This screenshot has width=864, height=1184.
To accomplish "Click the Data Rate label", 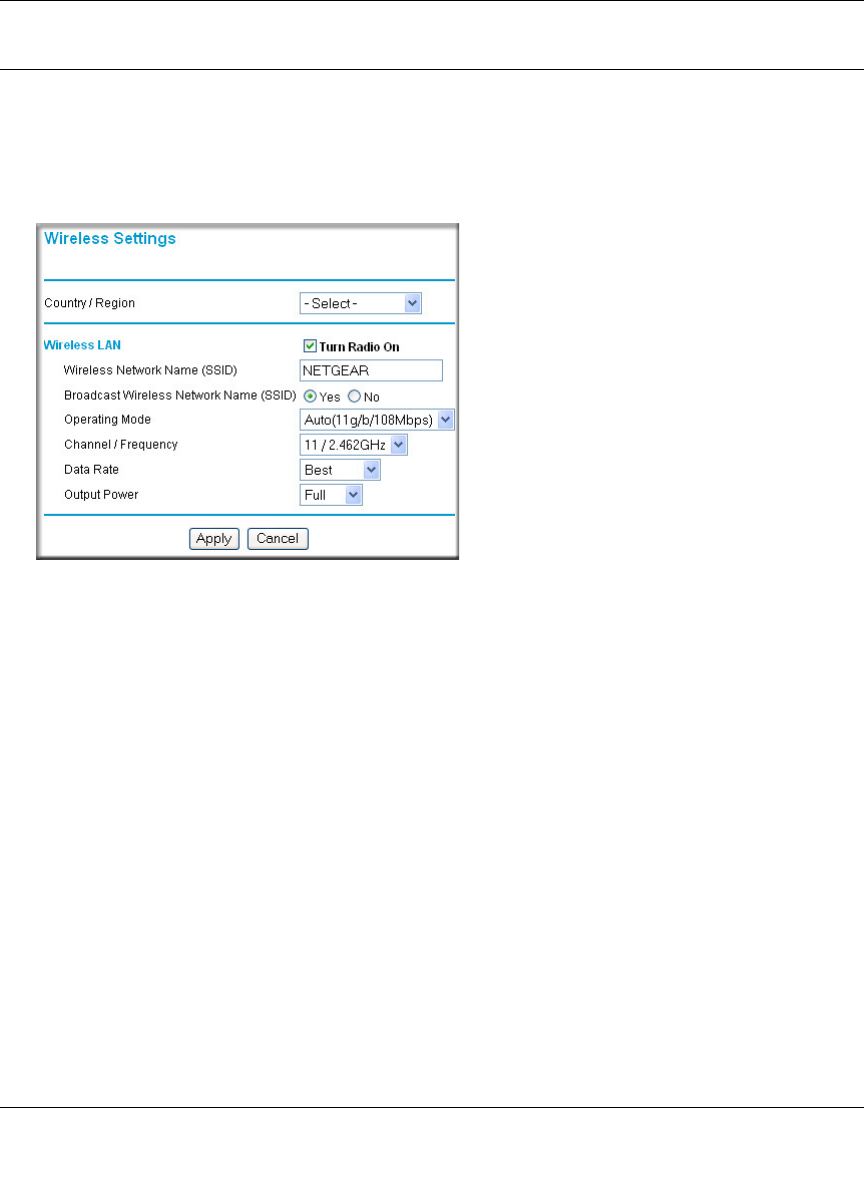I will pos(91,469).
